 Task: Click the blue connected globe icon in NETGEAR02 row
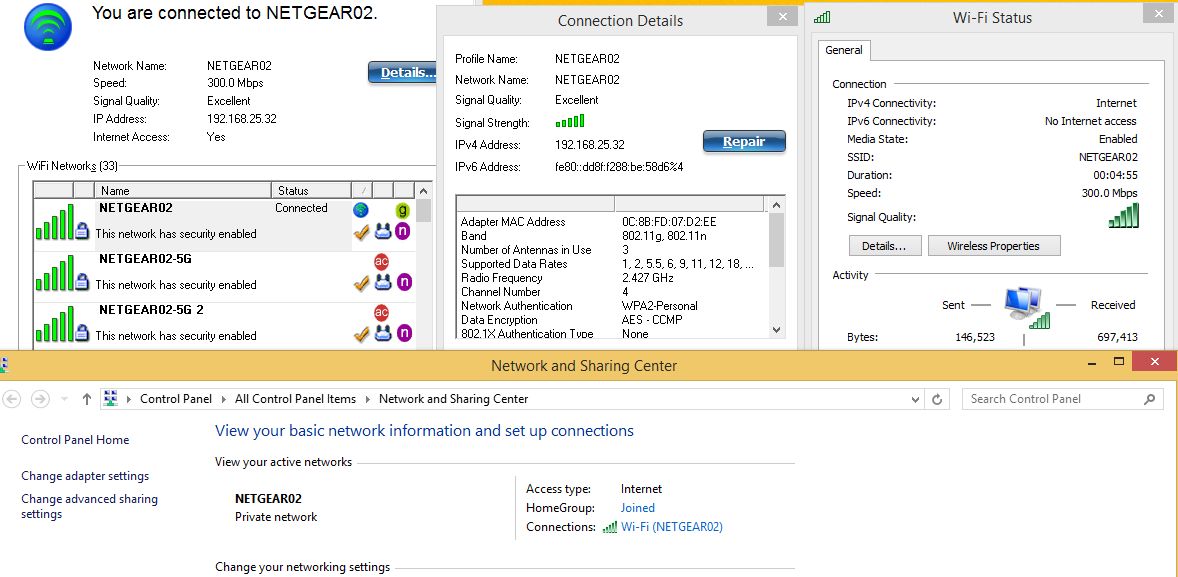361,210
